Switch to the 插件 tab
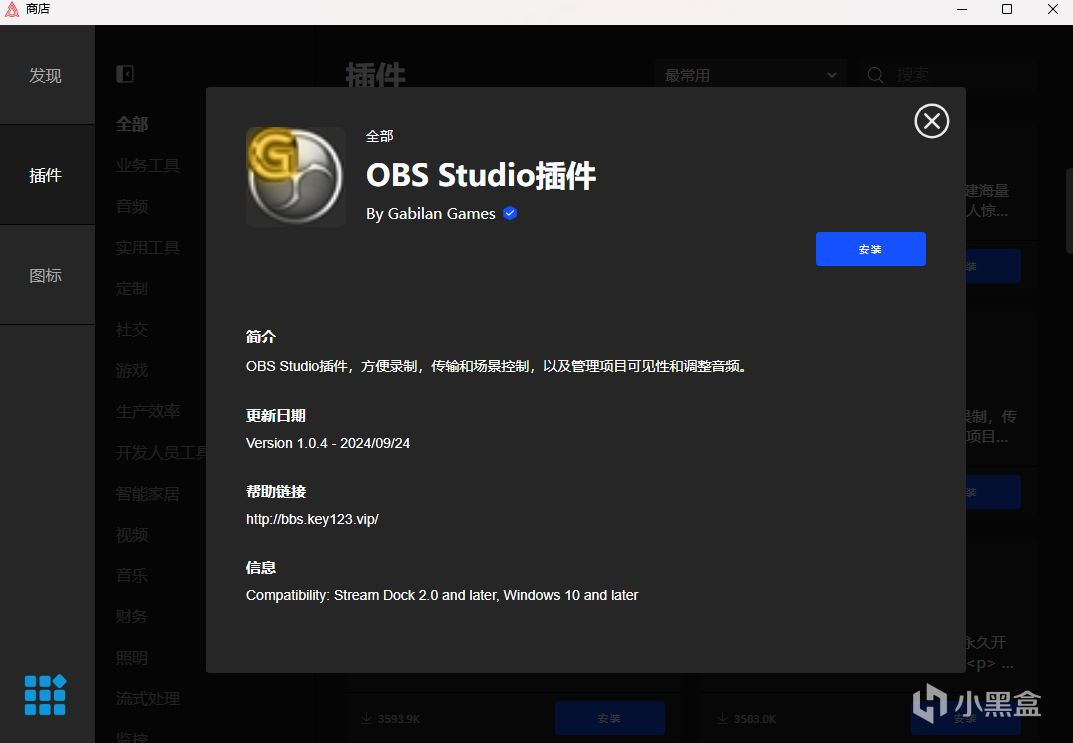1073x743 pixels. (x=46, y=175)
